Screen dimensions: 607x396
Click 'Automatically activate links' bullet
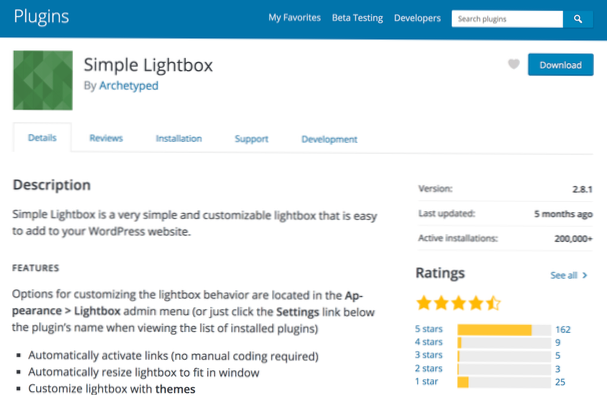point(173,356)
